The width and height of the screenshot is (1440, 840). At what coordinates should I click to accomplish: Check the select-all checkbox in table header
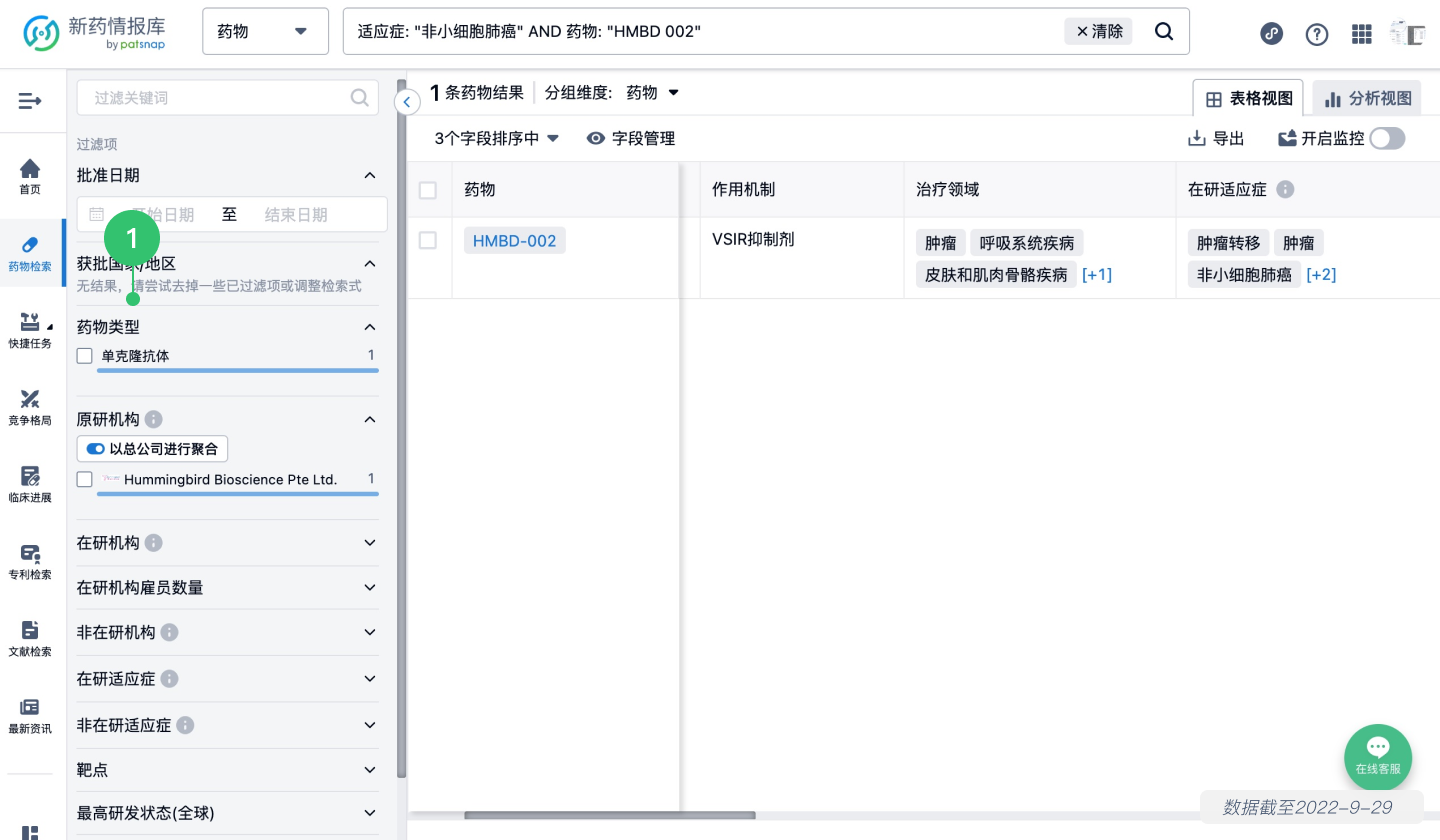point(428,190)
